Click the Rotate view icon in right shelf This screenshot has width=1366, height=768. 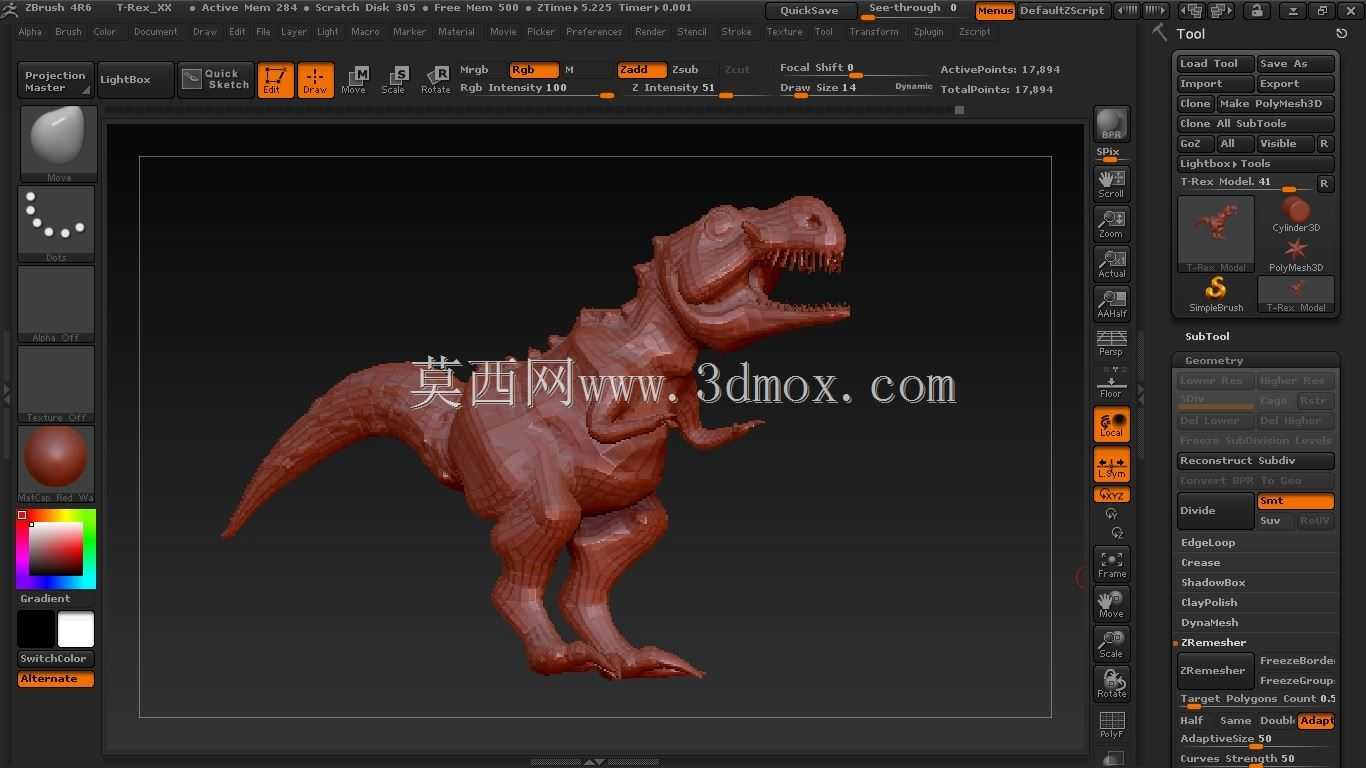(1111, 684)
